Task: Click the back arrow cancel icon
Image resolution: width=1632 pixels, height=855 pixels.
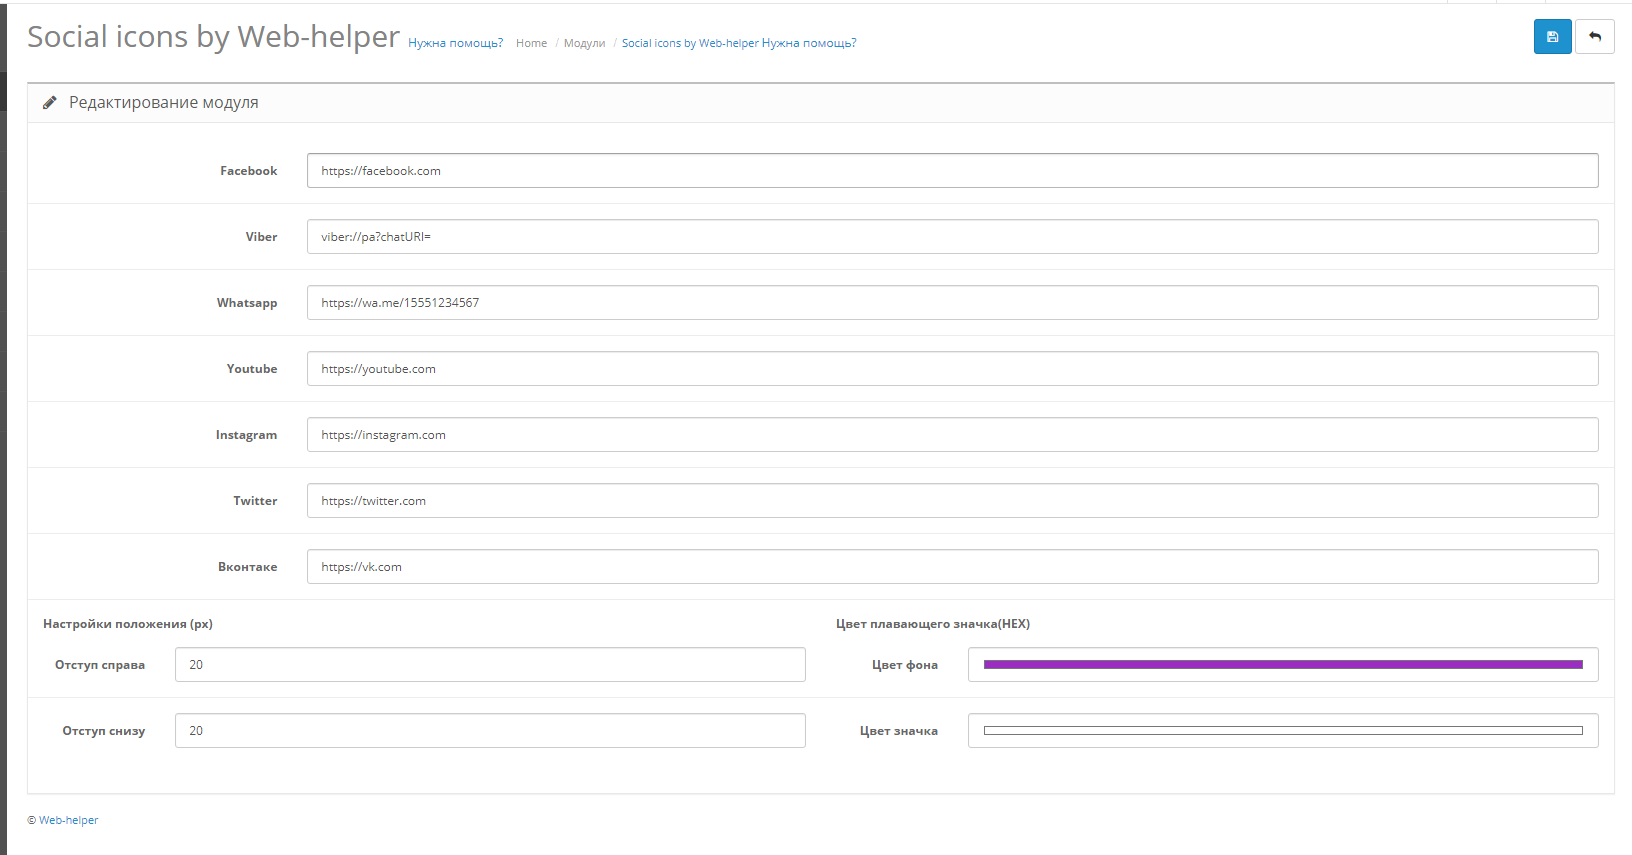Action: [1594, 37]
